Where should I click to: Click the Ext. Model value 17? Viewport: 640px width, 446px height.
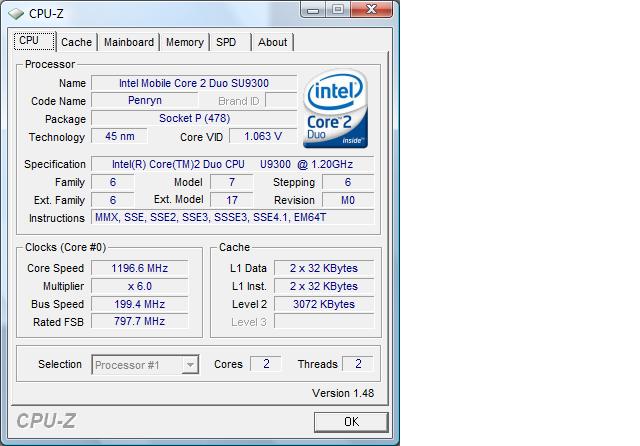click(x=231, y=200)
